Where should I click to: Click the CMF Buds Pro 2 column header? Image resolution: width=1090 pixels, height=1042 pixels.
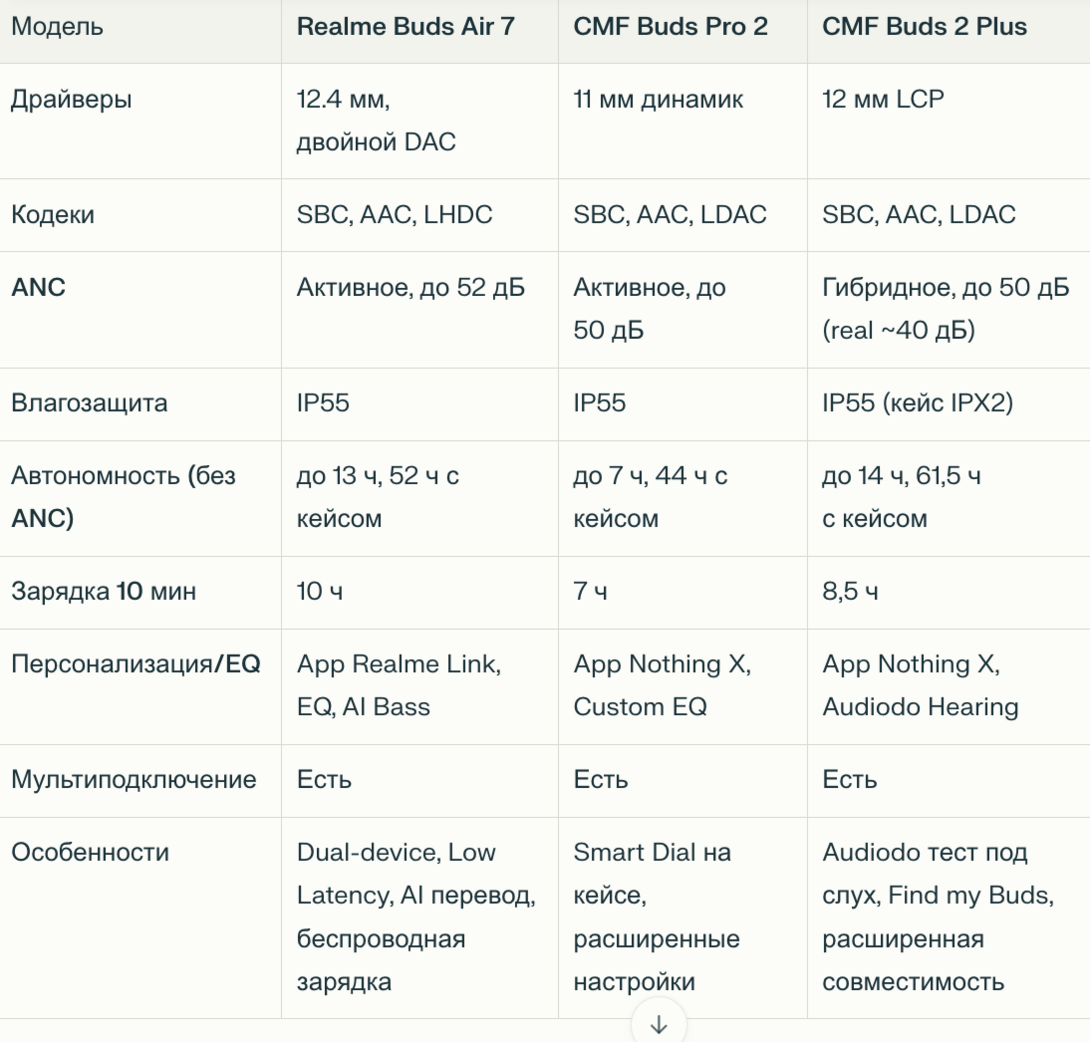point(670,27)
